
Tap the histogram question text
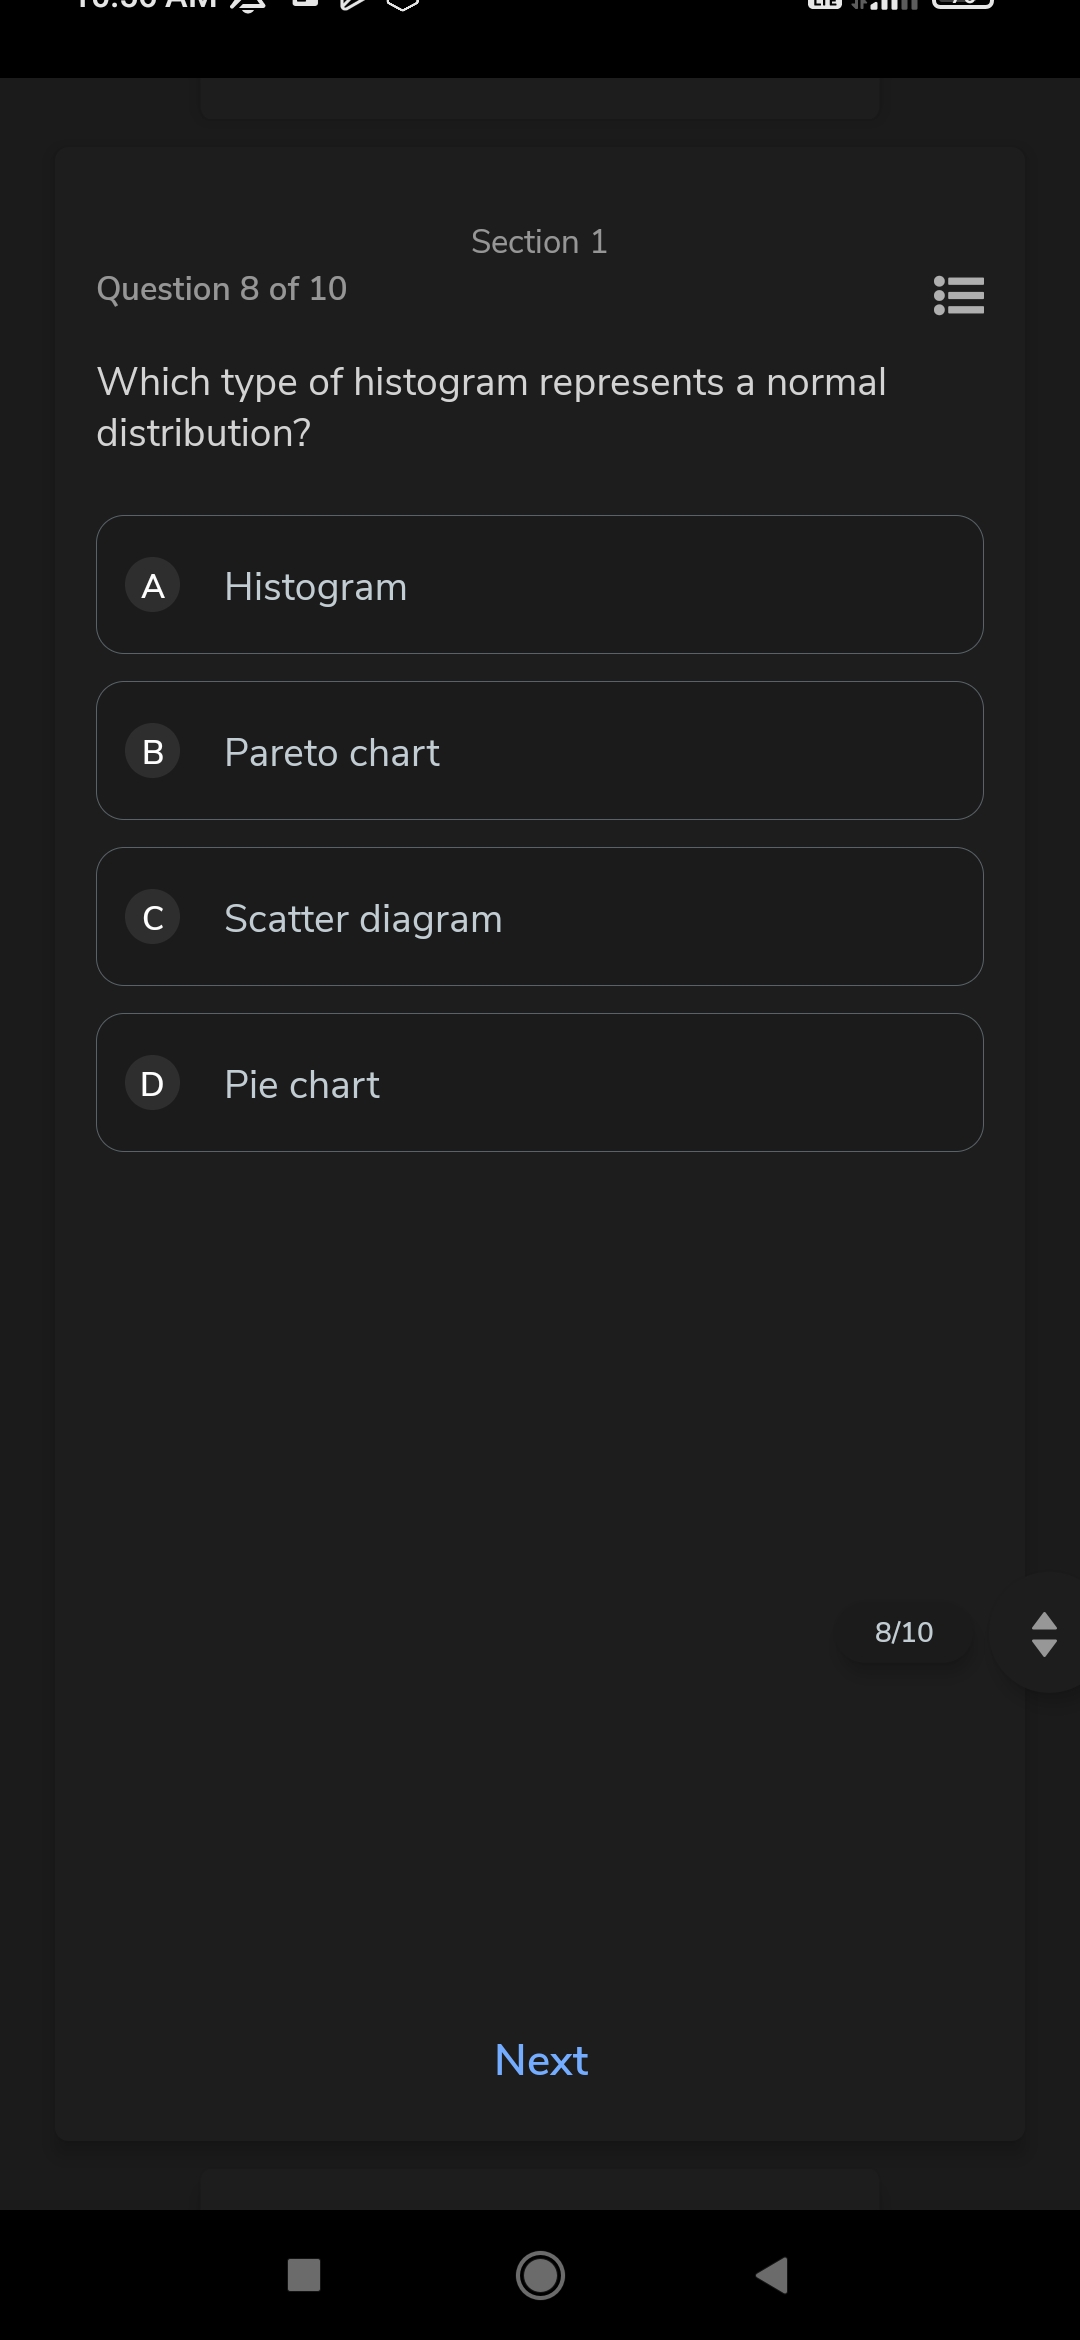tap(491, 407)
